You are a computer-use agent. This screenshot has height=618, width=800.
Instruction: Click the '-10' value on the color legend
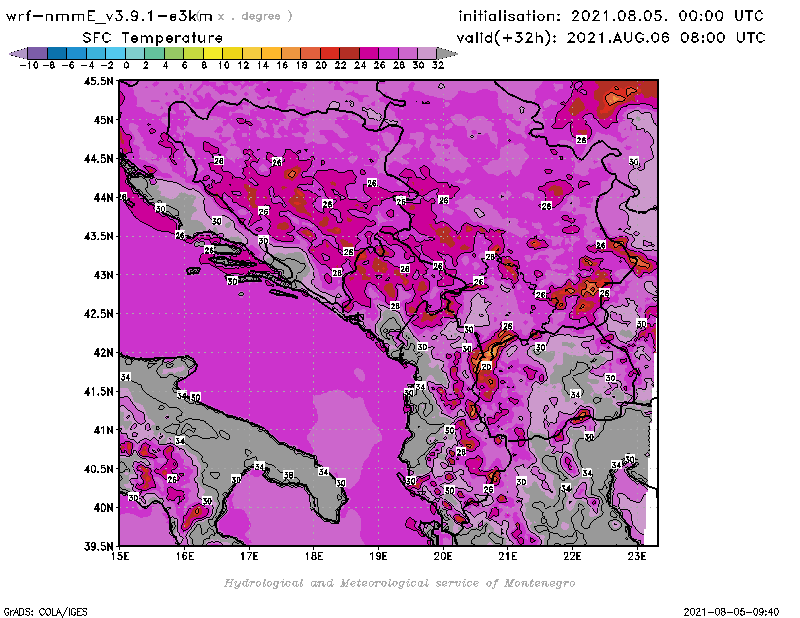tap(29, 66)
